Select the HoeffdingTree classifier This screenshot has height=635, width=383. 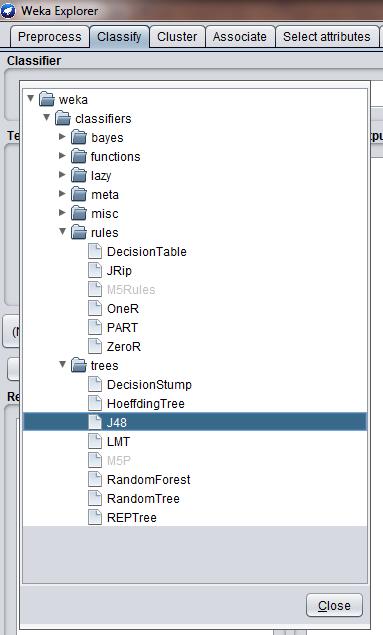tap(146, 403)
